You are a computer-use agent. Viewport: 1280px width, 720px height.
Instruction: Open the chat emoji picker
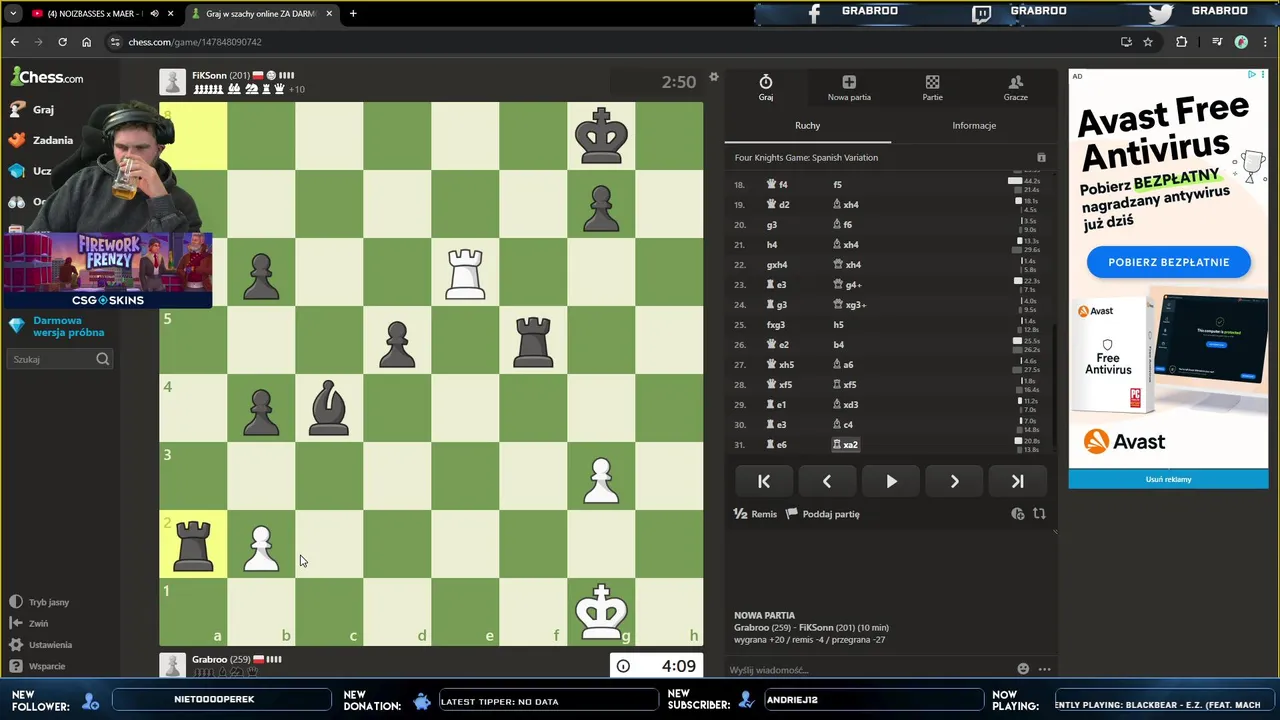[x=1023, y=669]
